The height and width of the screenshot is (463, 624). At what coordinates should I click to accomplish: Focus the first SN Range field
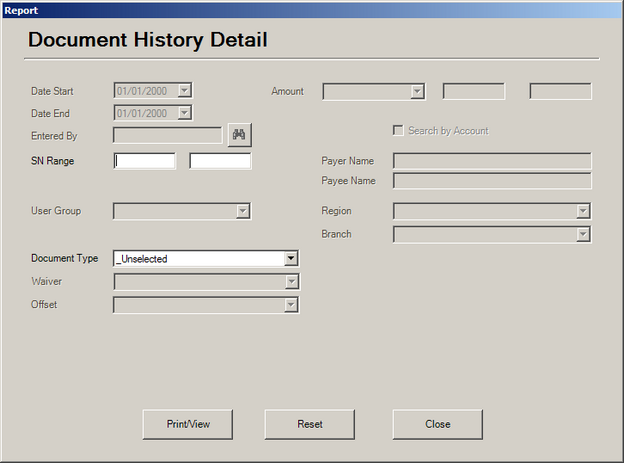[144, 161]
